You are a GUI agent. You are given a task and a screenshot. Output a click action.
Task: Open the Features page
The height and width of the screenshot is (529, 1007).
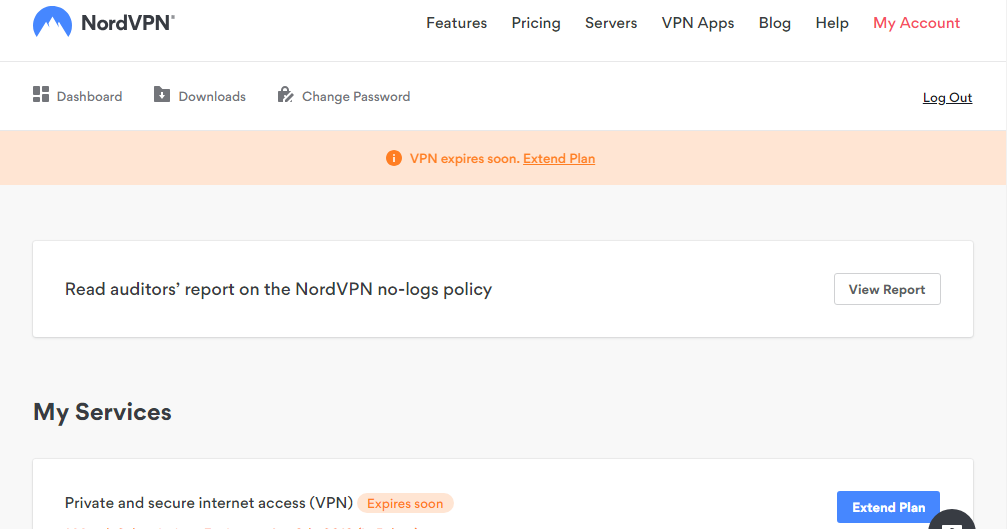[456, 23]
